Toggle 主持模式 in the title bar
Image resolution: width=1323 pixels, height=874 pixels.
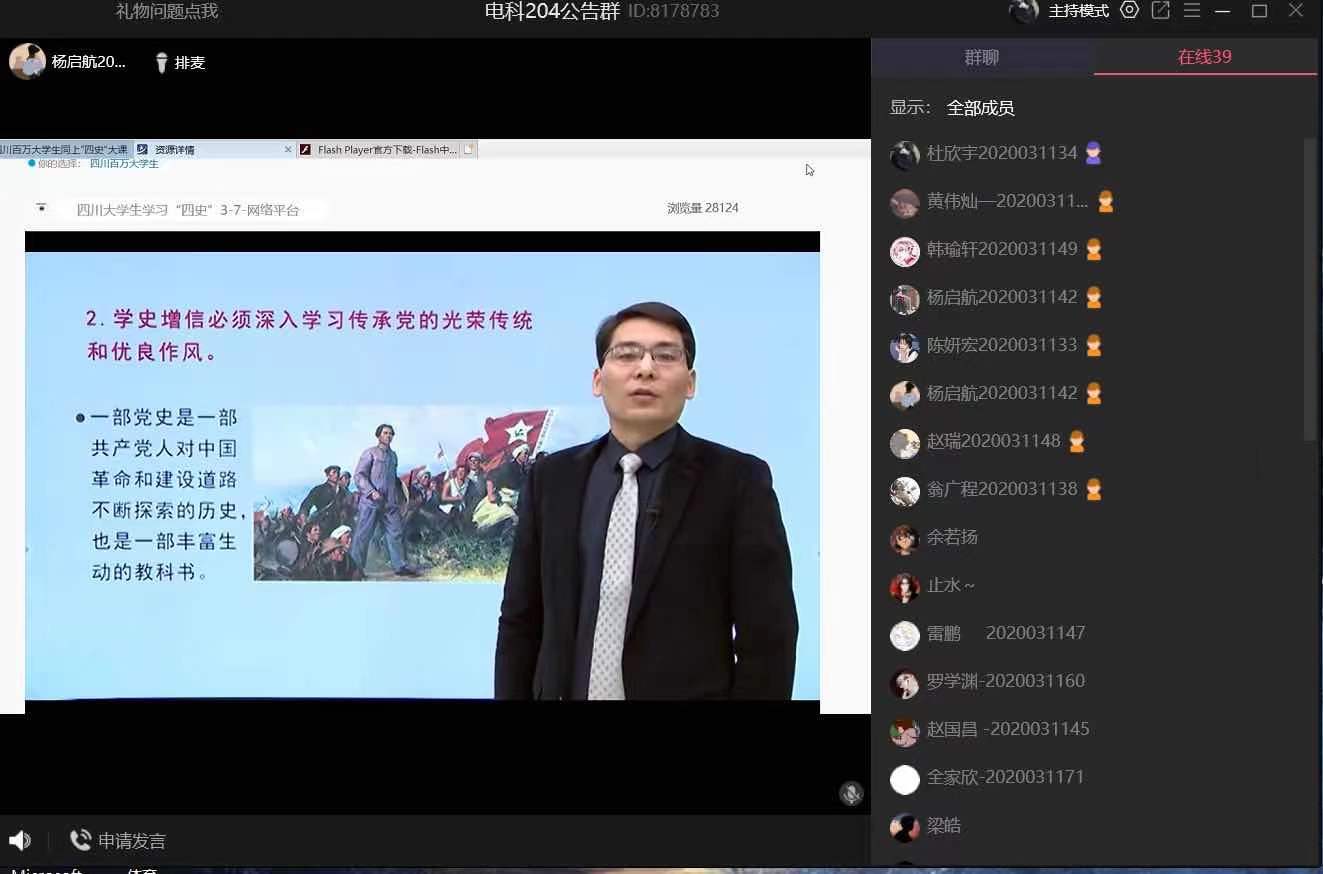coord(1079,11)
